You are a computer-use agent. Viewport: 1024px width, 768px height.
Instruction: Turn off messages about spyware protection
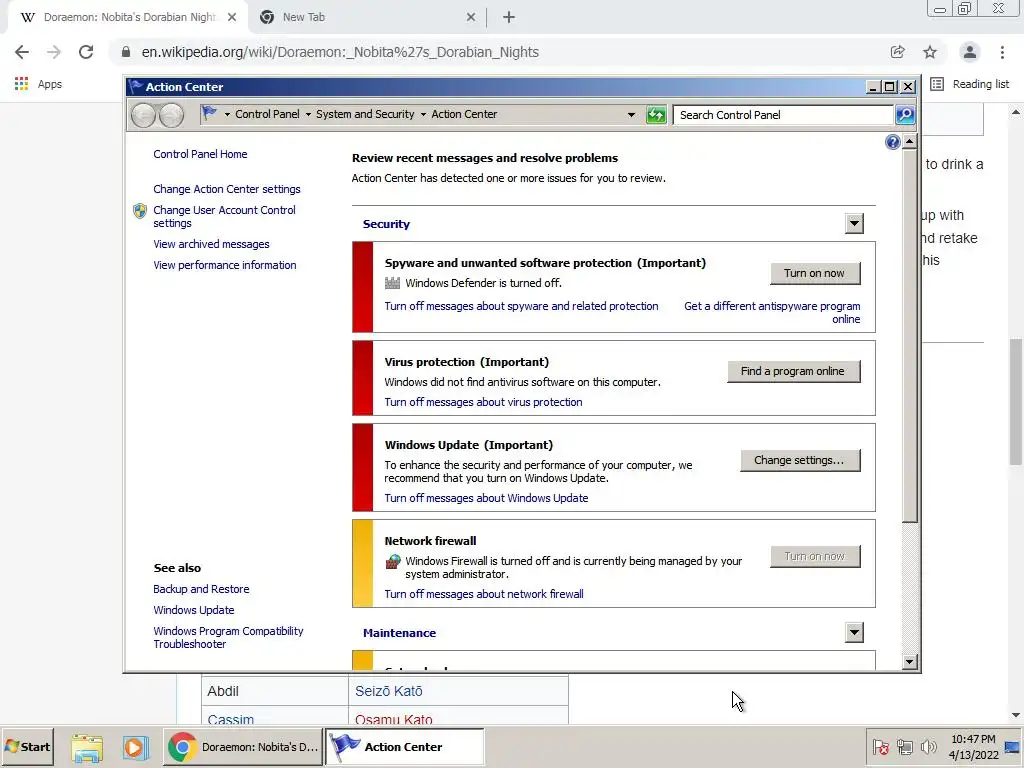click(521, 306)
